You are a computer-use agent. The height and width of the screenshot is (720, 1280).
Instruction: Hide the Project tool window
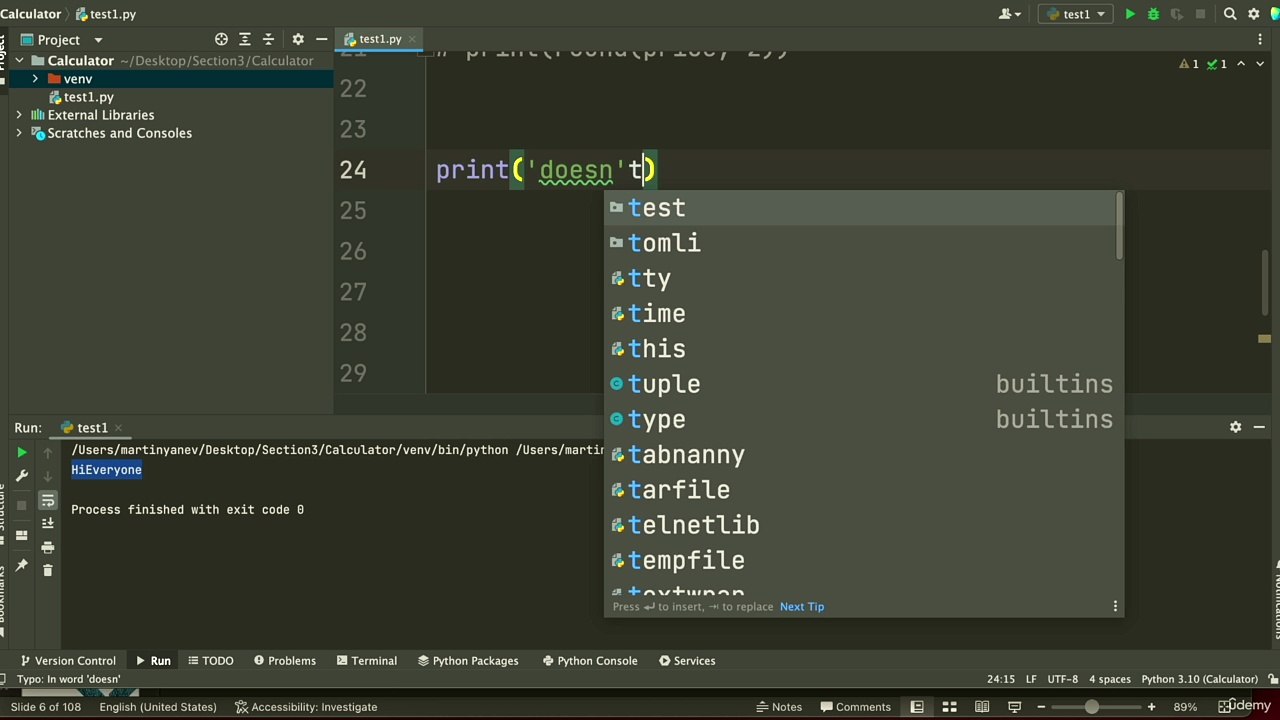point(321,39)
